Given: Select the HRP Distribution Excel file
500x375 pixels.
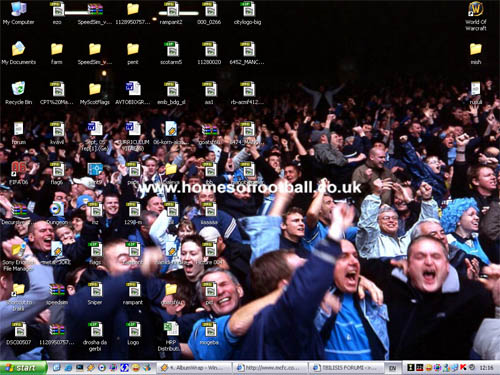Looking at the screenshot, I should (171, 336).
